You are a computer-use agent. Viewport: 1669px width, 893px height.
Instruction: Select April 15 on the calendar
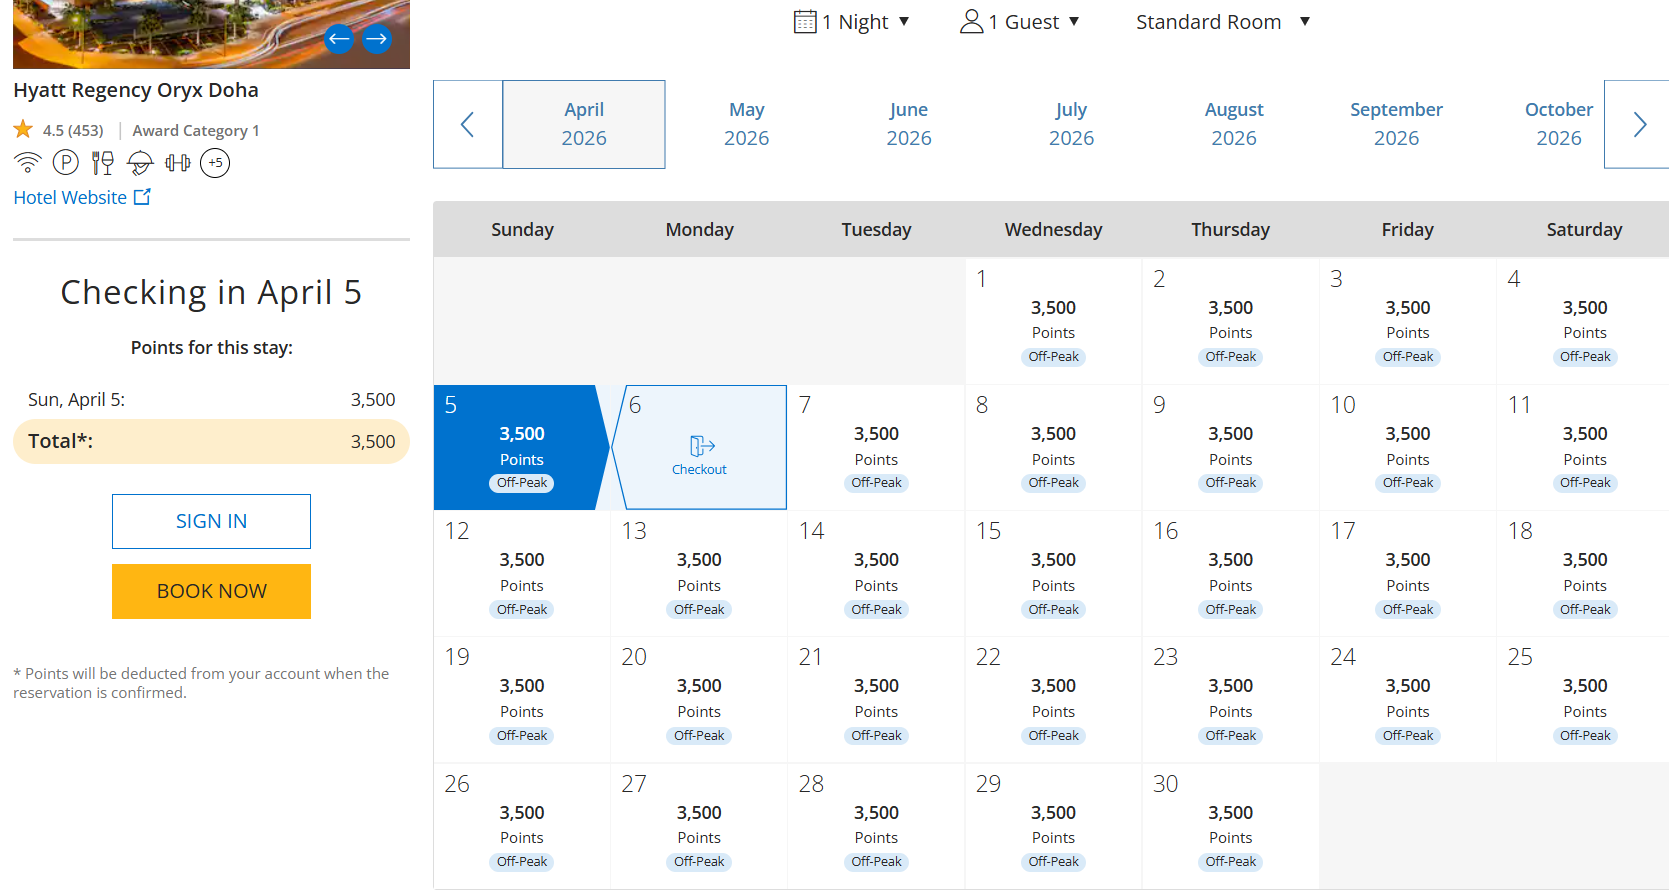coord(1052,573)
